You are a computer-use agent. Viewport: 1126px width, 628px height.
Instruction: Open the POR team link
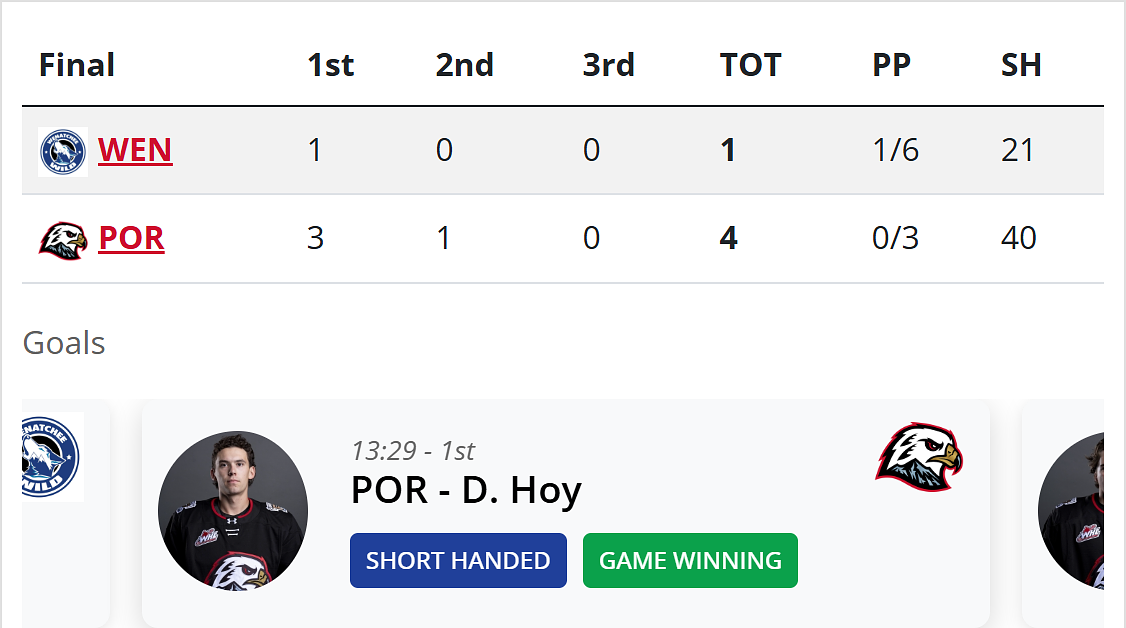pyautogui.click(x=131, y=238)
